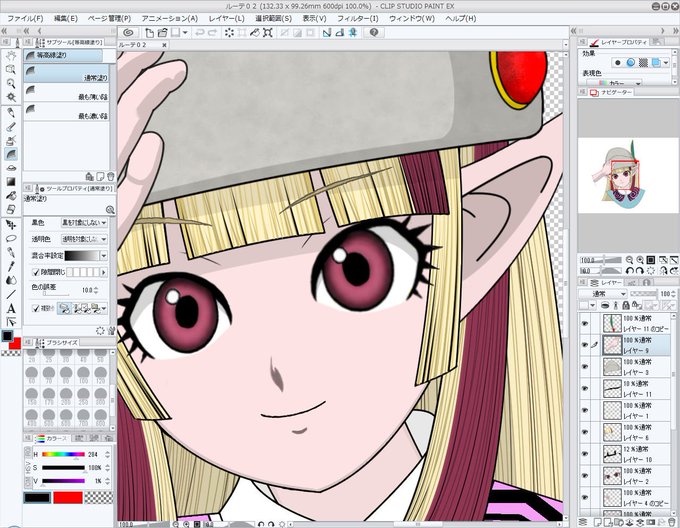The image size is (680, 528).
Task: Open help question mark icon
Action: pyautogui.click(x=374, y=33)
